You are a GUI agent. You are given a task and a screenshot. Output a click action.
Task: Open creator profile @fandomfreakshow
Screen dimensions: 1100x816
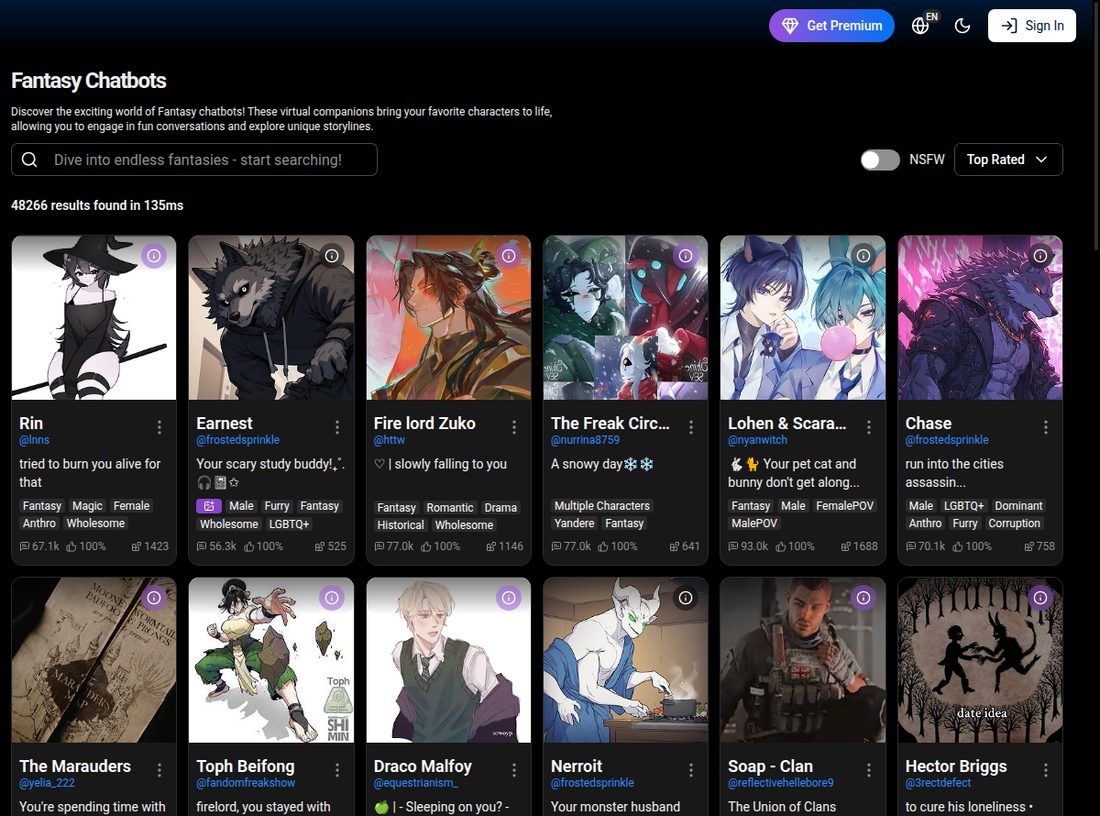(246, 782)
